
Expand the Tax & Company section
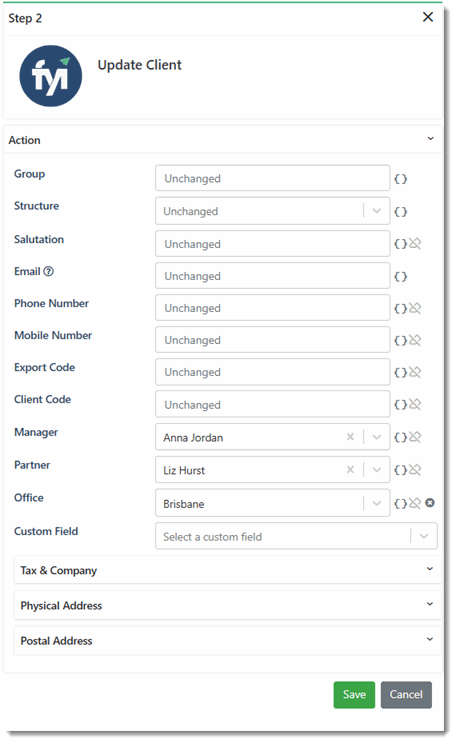228,570
